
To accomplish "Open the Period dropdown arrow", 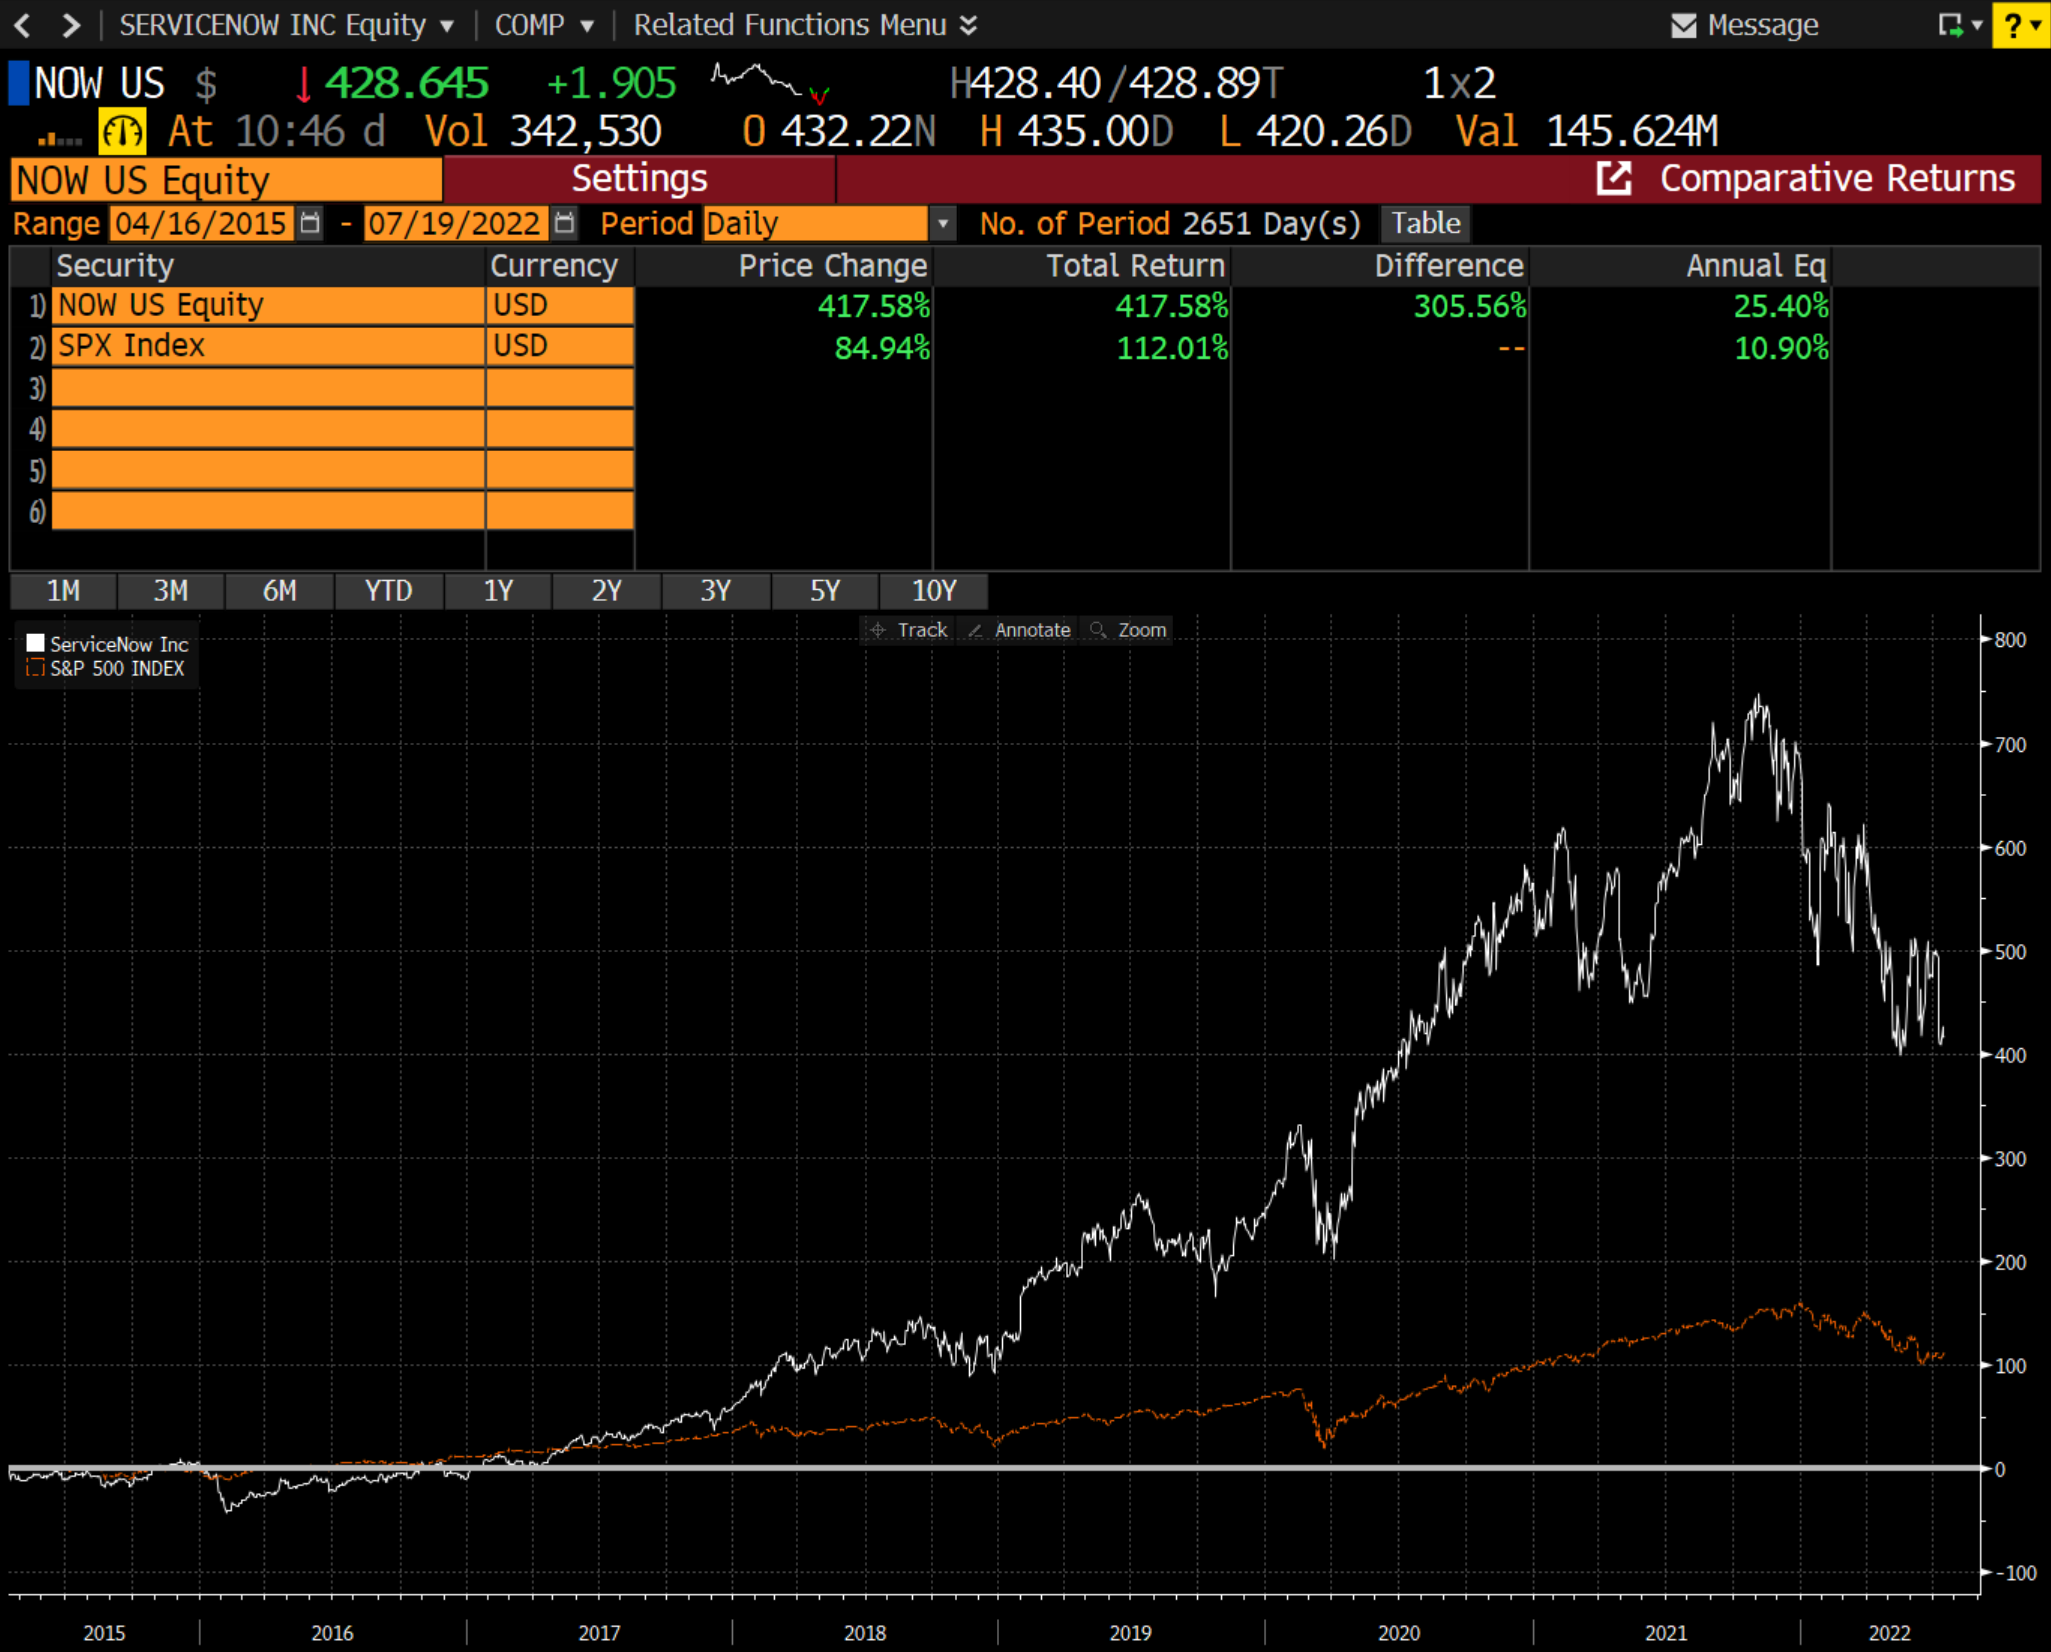I will pyautogui.click(x=942, y=223).
